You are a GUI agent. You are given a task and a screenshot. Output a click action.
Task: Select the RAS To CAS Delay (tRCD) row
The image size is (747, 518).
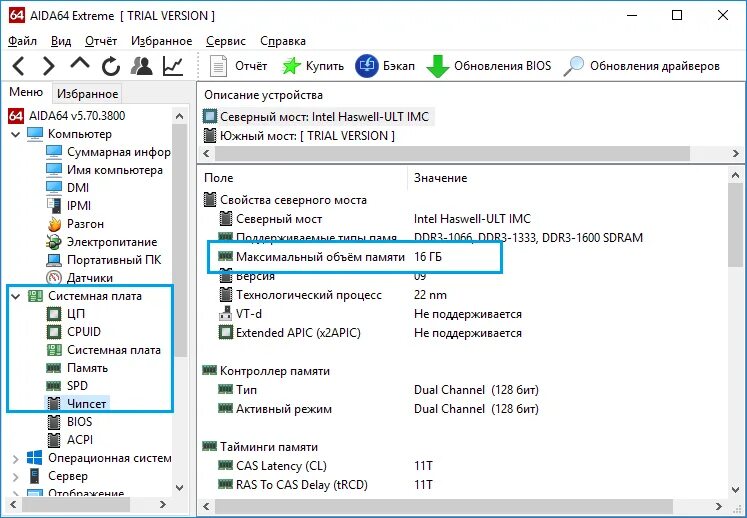coord(325,485)
